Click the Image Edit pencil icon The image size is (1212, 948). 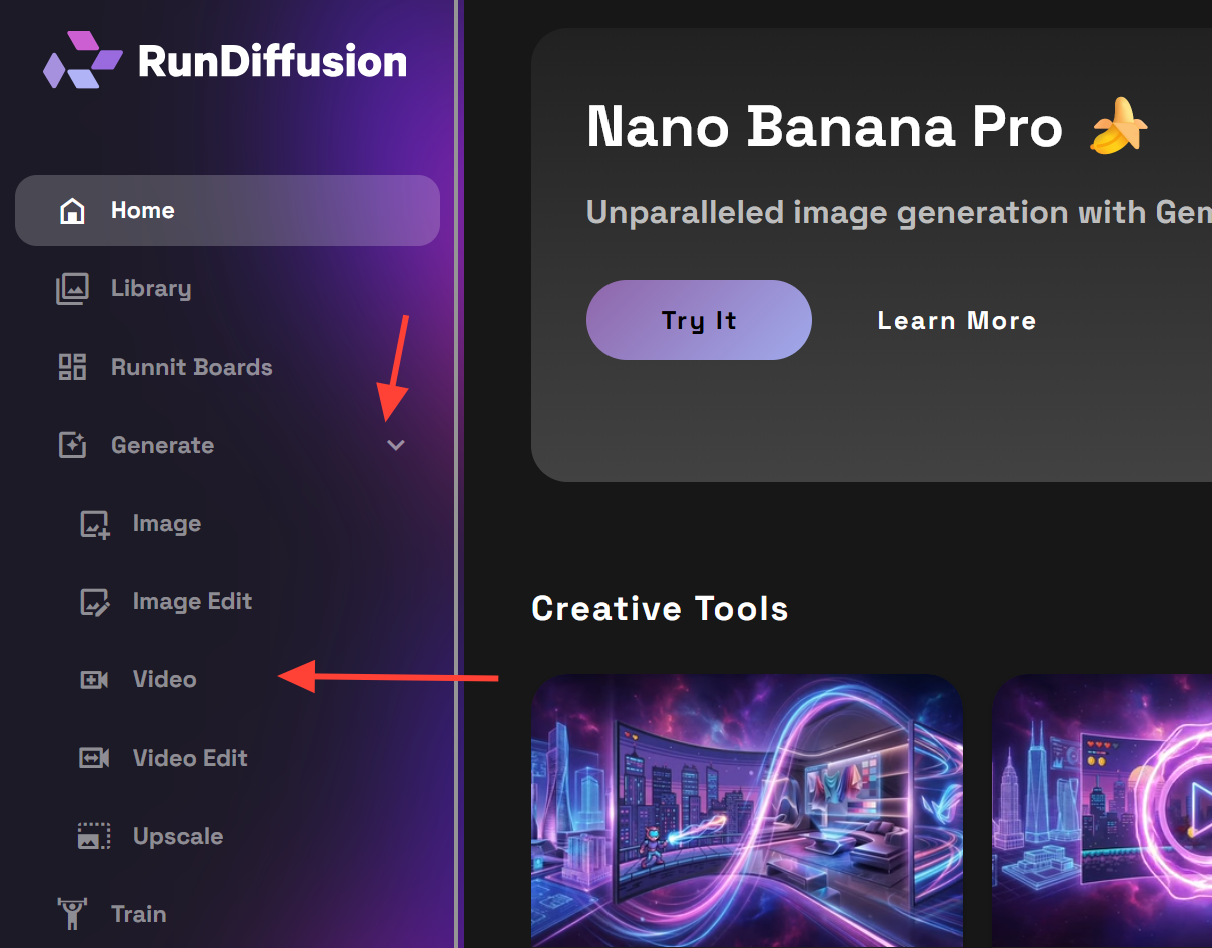[94, 601]
